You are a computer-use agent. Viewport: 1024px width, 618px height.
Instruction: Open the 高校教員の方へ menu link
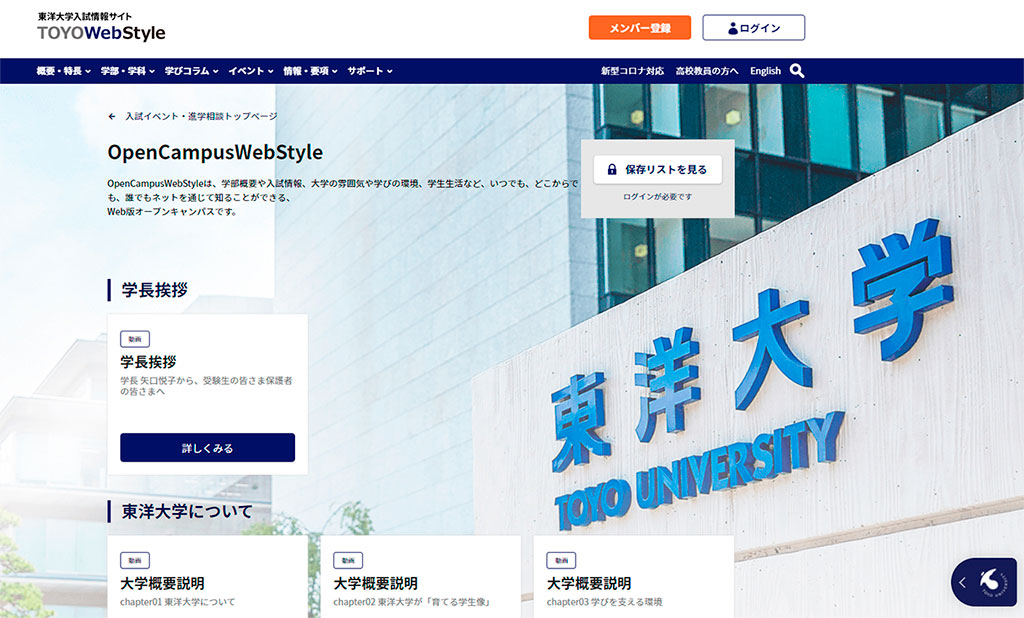point(707,71)
